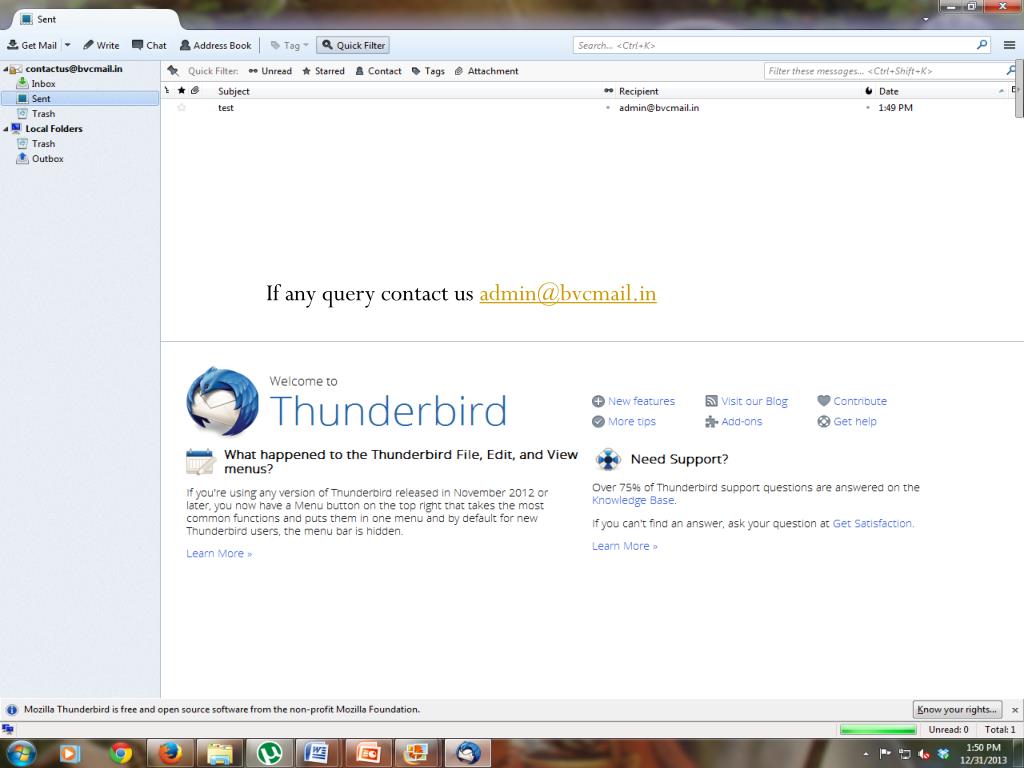Click Learn More under menus article
The width and height of the screenshot is (1024, 768).
point(219,553)
